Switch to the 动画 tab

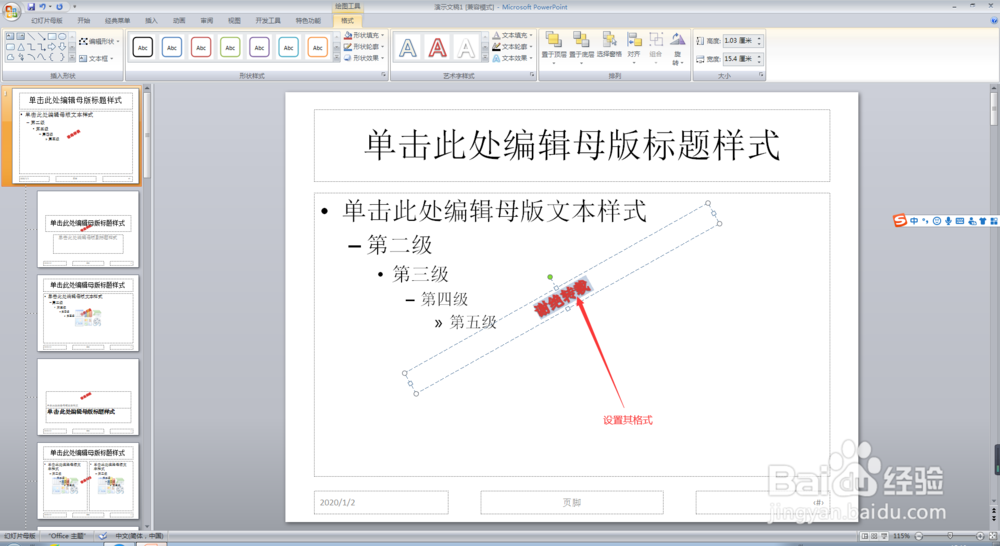179,20
